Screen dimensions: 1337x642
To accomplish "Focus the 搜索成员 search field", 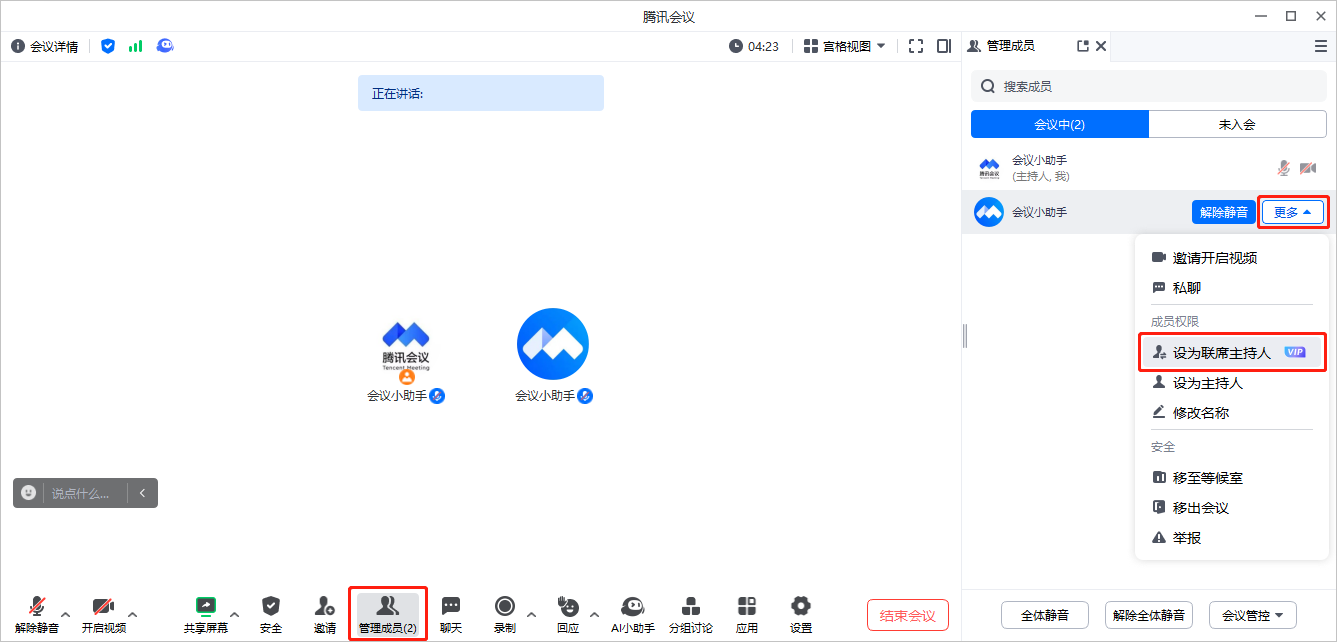I will pos(1149,86).
